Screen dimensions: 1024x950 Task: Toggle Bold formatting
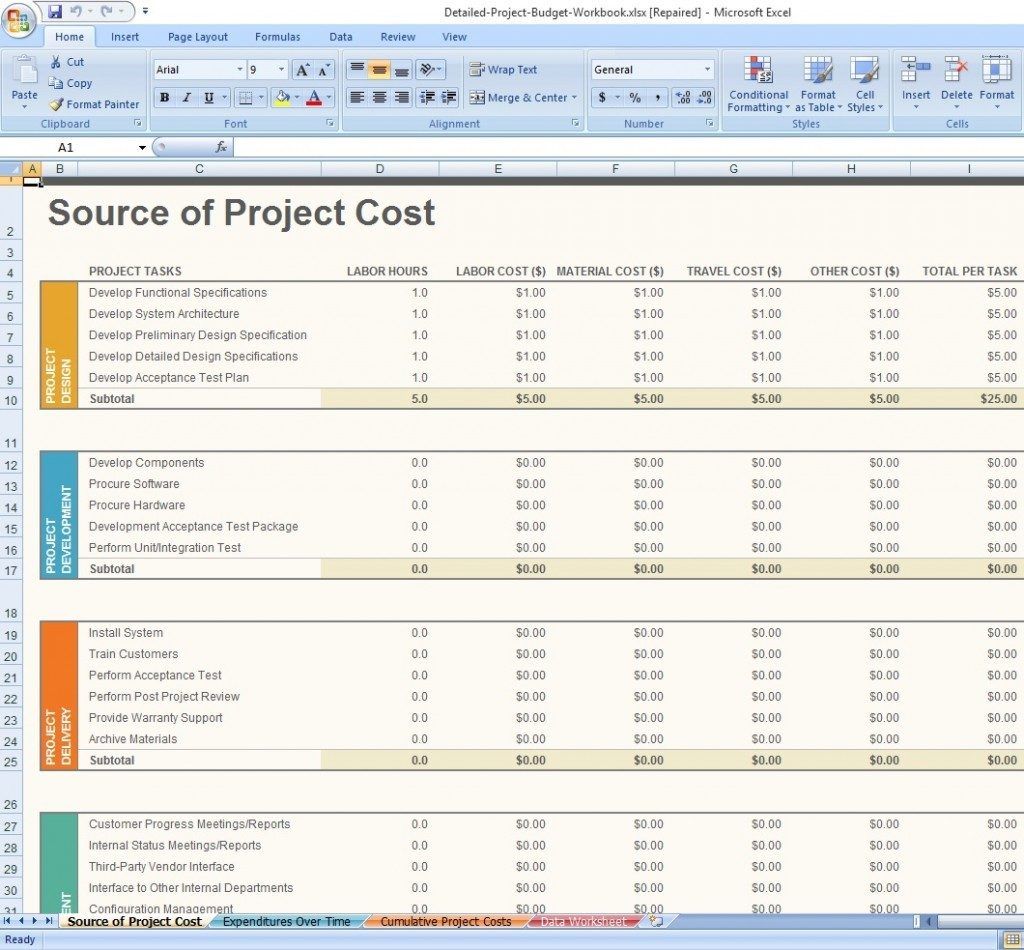164,98
